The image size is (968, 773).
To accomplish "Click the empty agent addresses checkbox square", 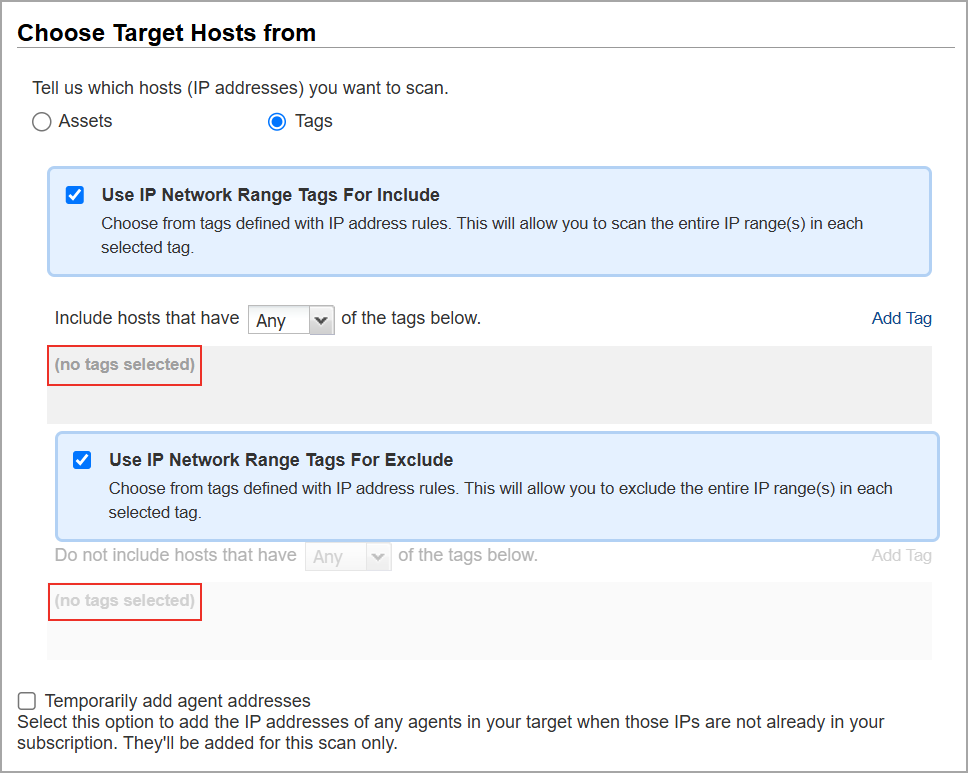I will point(26,700).
